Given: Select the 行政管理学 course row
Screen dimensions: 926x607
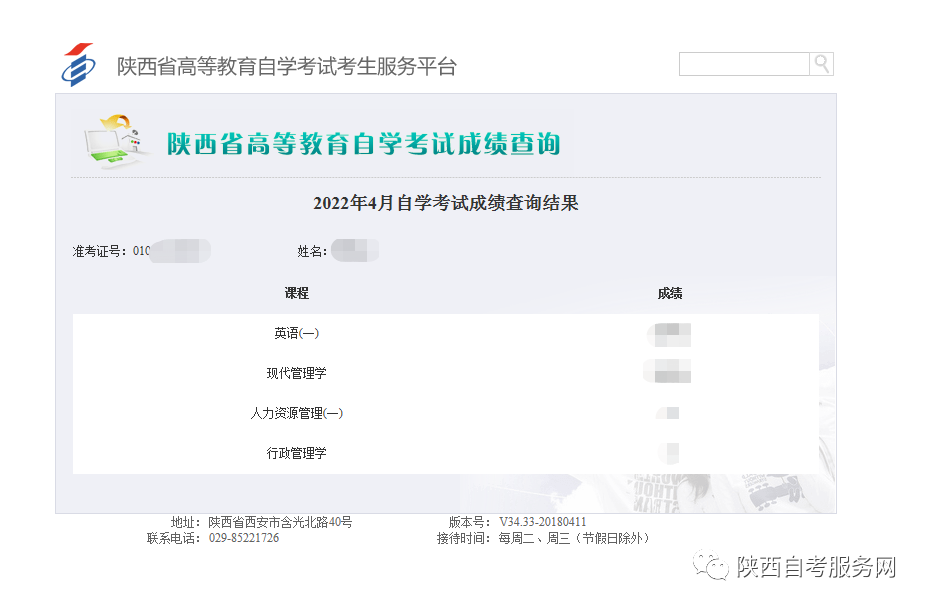Looking at the screenshot, I should pyautogui.click(x=446, y=453).
